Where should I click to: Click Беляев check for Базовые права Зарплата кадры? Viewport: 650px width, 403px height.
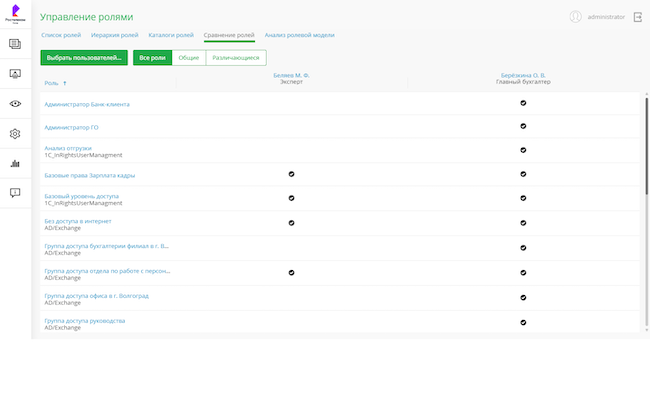[x=291, y=174]
